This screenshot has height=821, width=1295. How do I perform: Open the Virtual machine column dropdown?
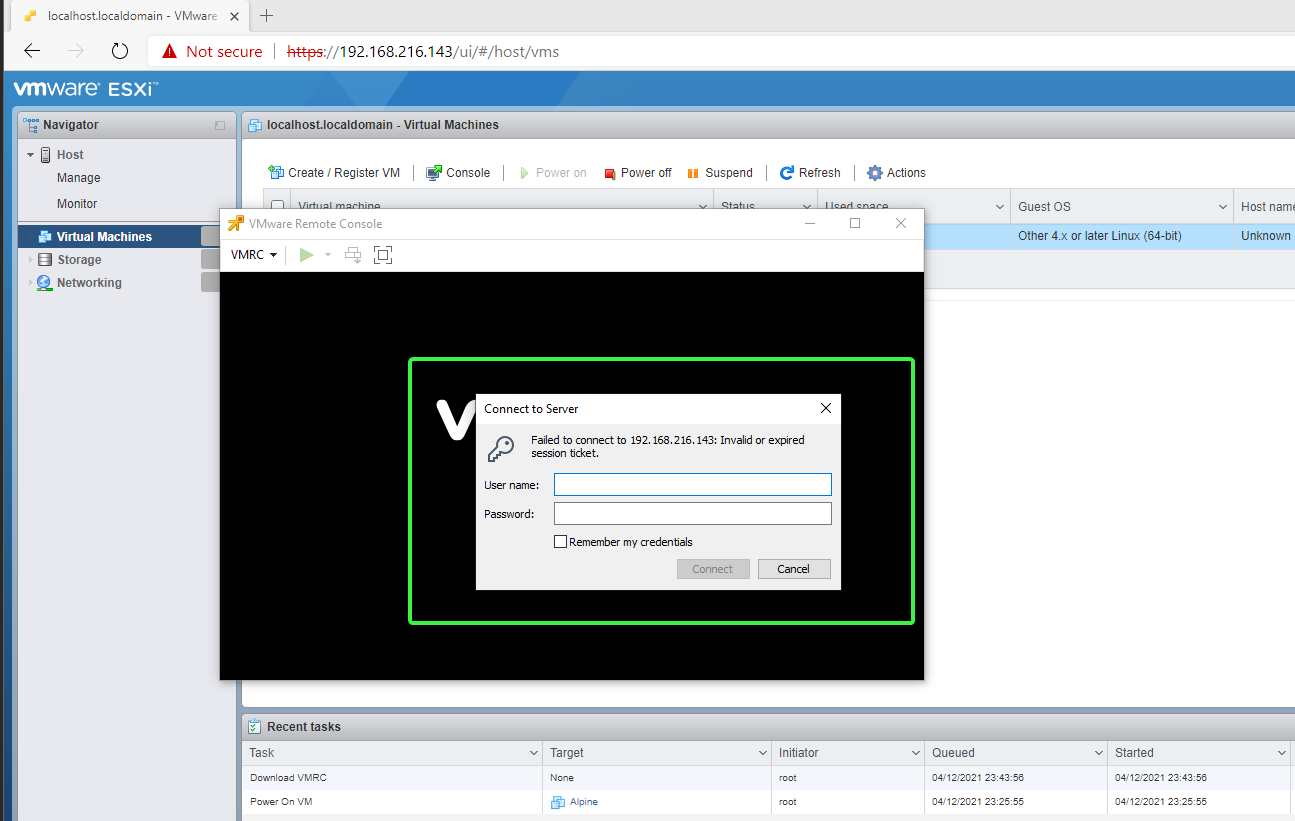pyautogui.click(x=703, y=207)
